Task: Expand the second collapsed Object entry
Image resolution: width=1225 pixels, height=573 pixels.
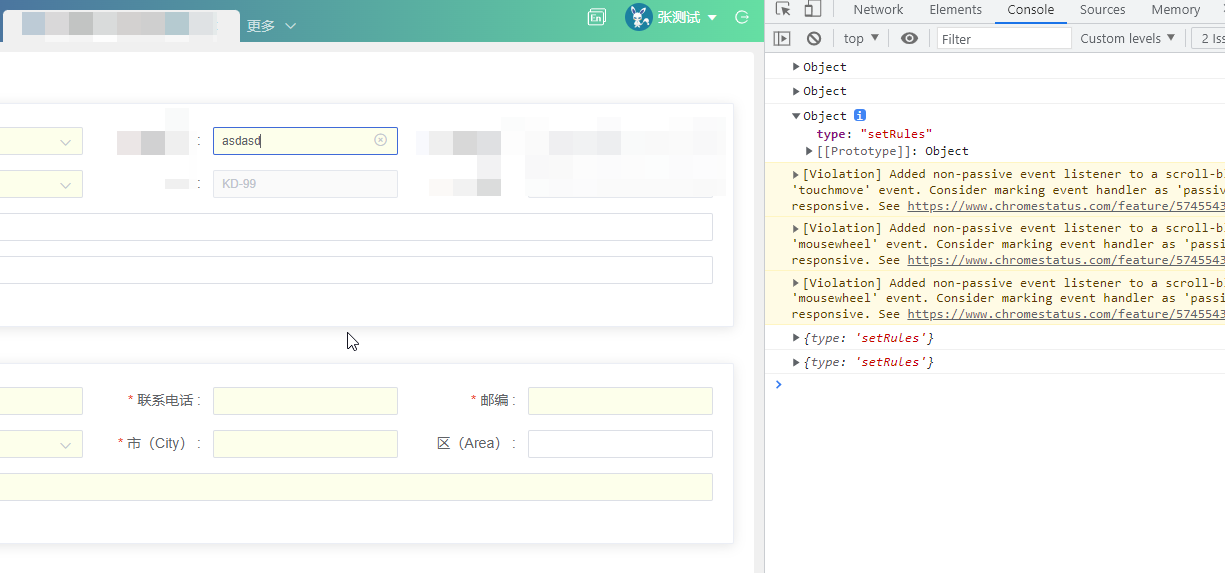Action: [x=796, y=91]
